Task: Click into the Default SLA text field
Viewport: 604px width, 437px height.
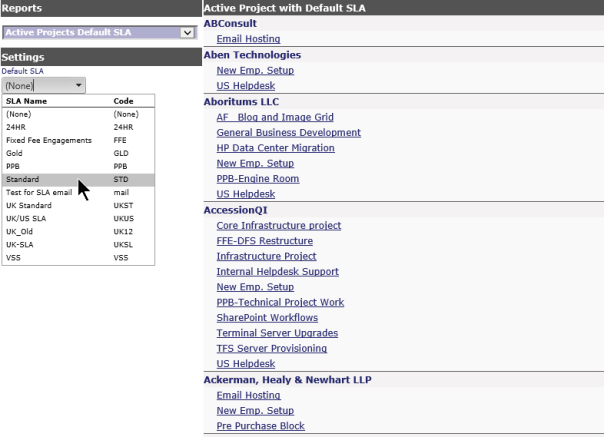Action: pos(38,86)
